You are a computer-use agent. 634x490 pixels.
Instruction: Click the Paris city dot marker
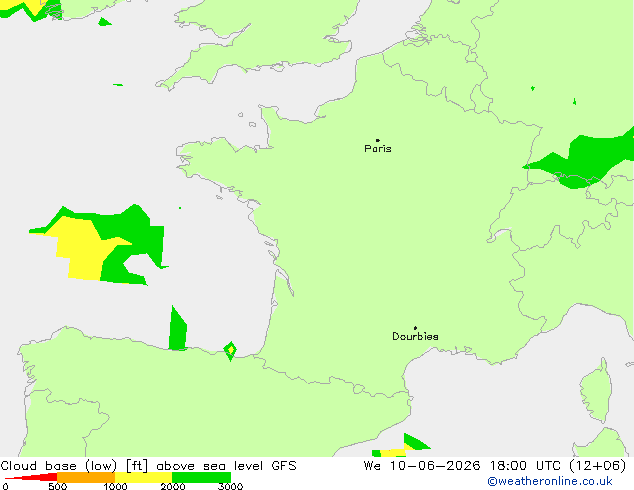pyautogui.click(x=378, y=140)
